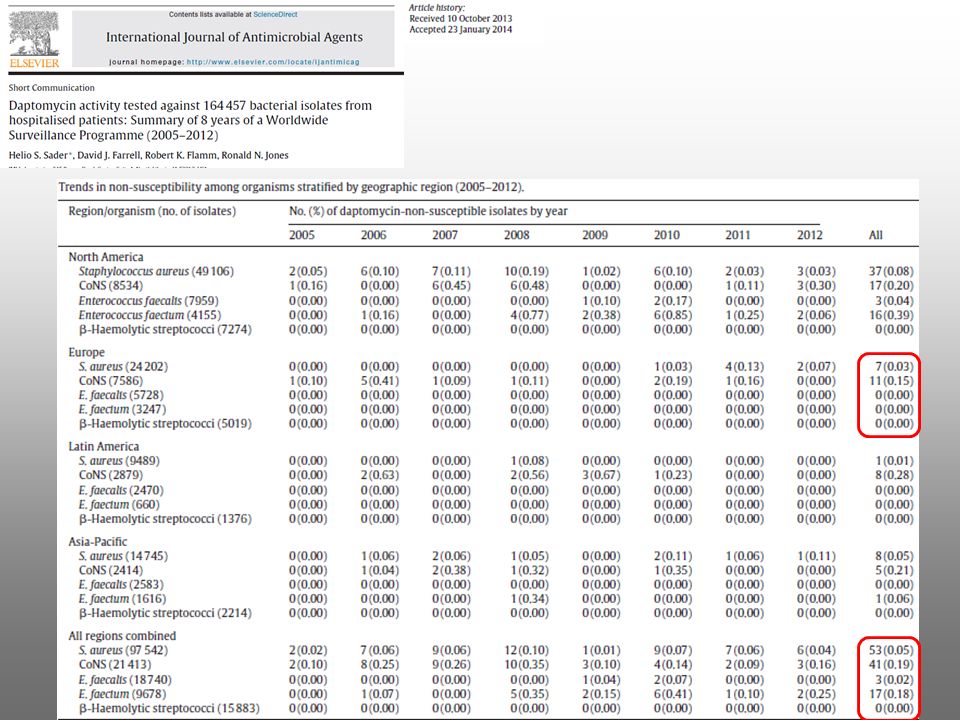Click row label 'β-Haemolytic streptococci (15 883)'

[x=169, y=708]
